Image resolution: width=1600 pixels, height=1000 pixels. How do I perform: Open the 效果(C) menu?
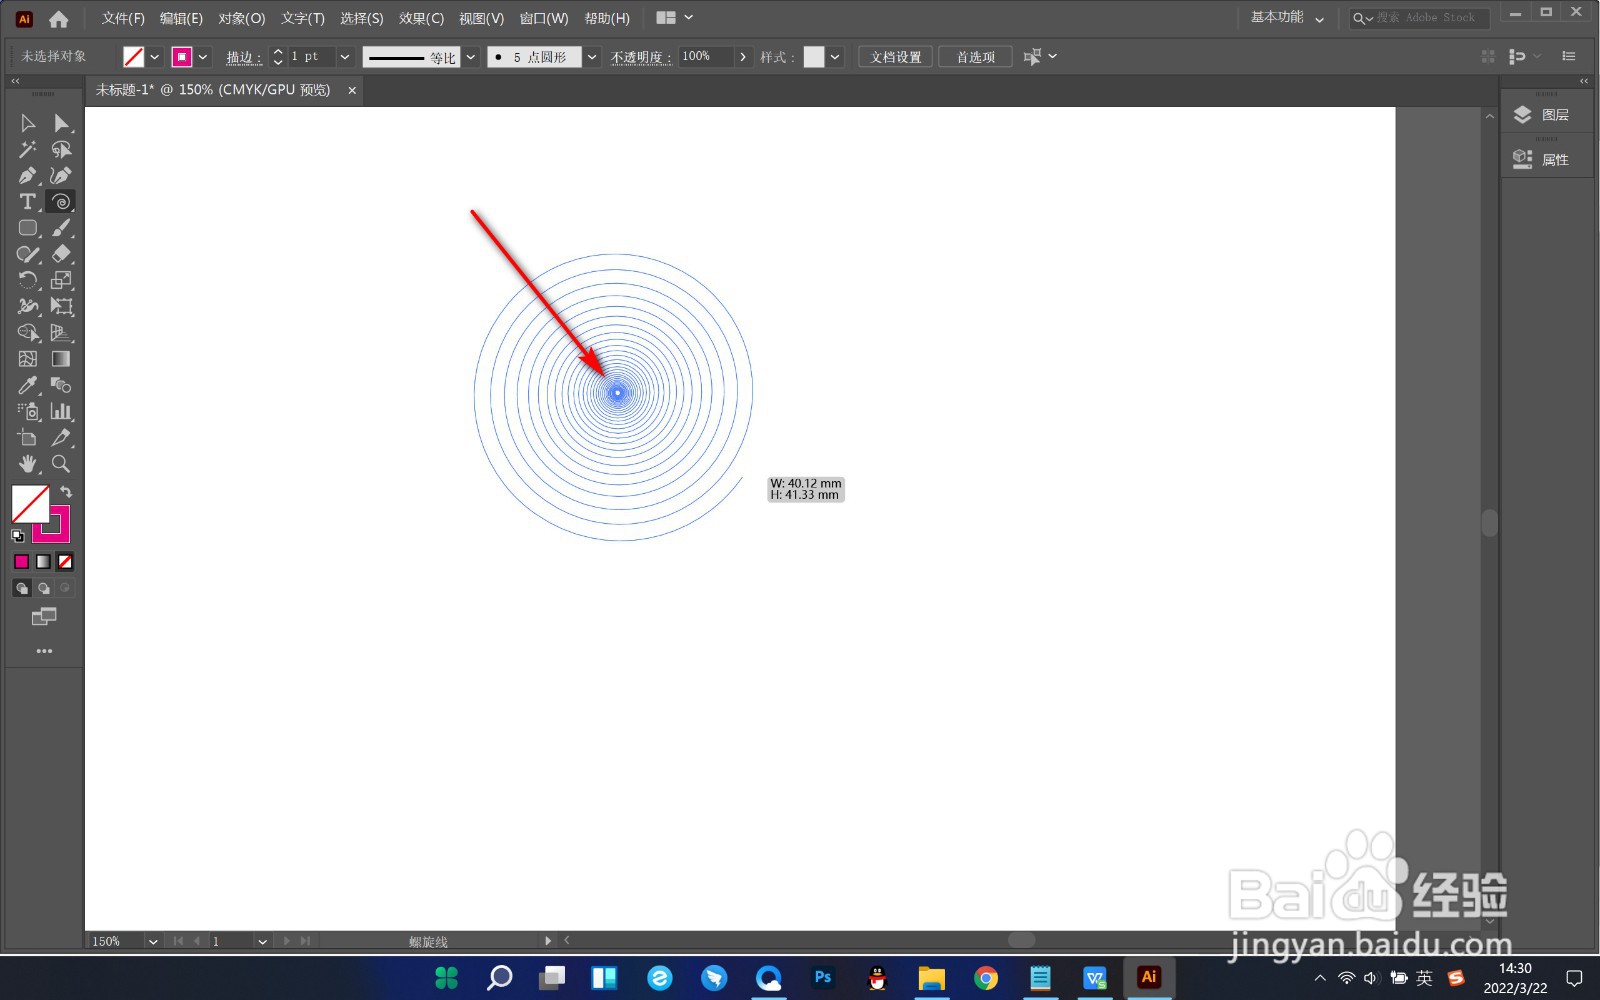coord(421,18)
